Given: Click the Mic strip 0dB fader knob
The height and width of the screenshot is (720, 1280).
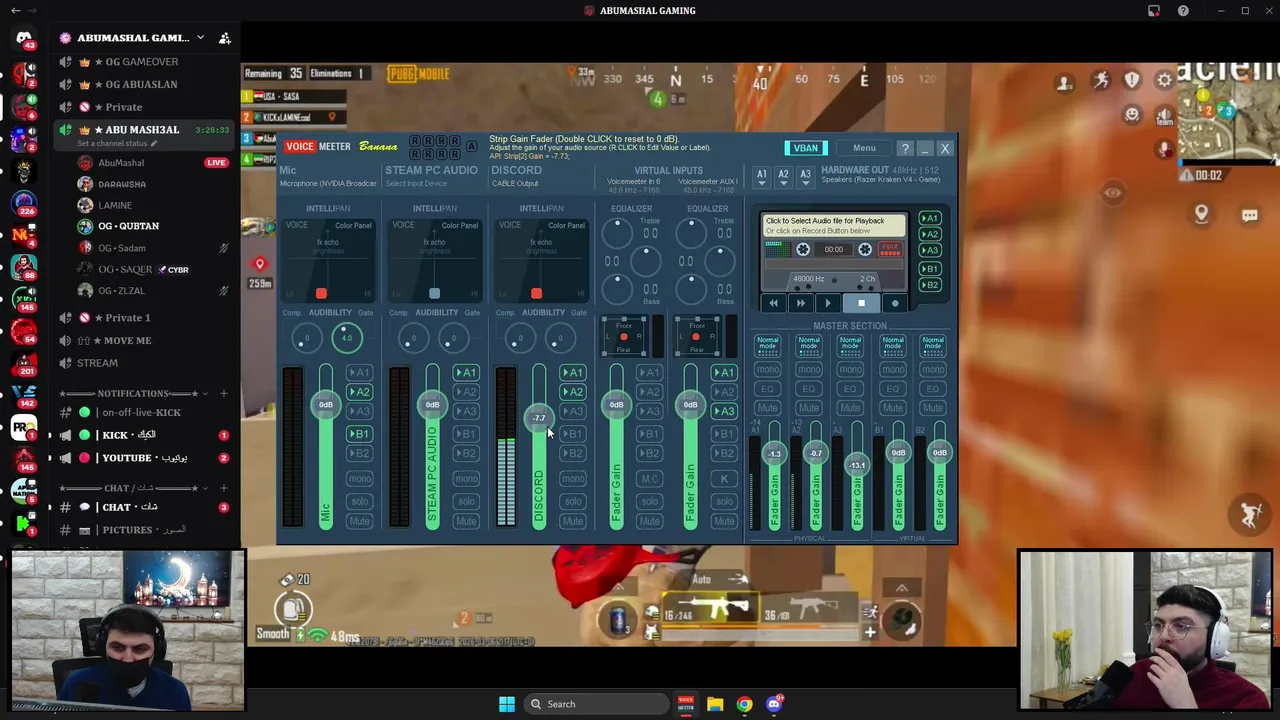Looking at the screenshot, I should click(x=325, y=405).
